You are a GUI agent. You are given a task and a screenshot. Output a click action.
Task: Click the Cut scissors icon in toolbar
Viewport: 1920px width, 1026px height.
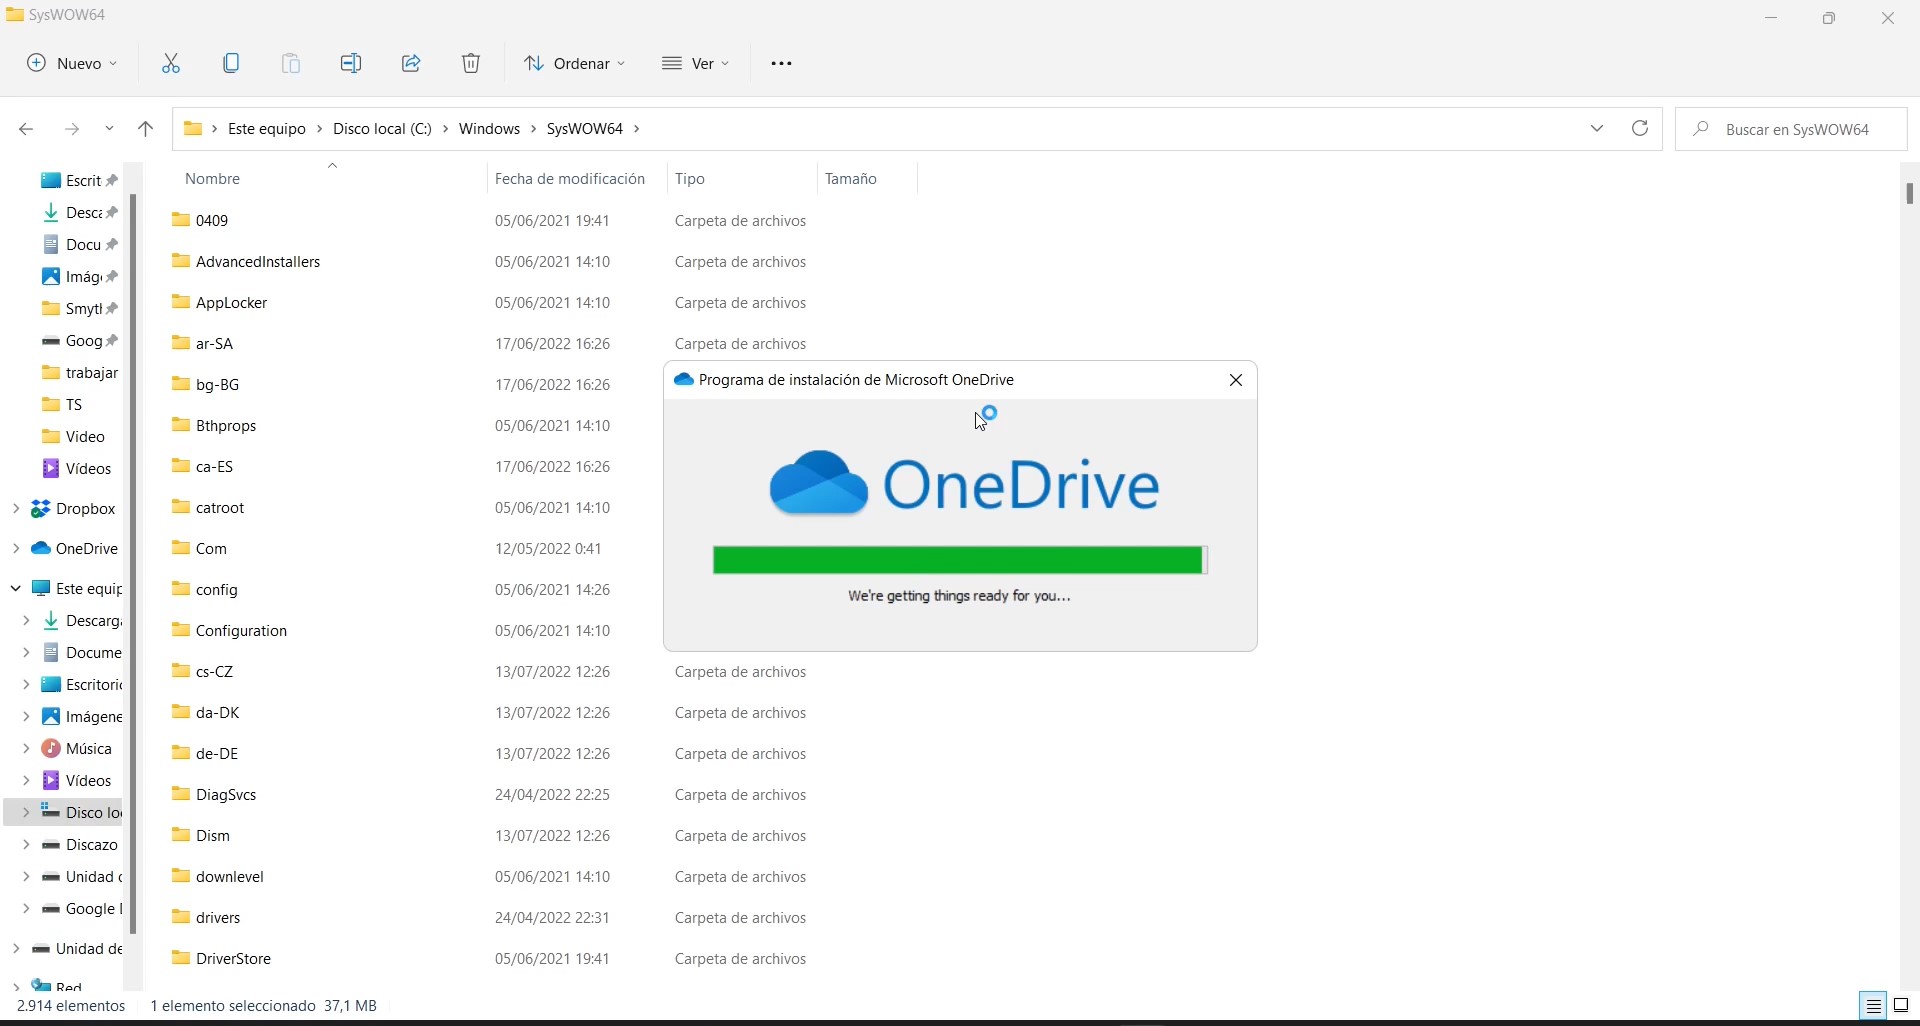[171, 64]
